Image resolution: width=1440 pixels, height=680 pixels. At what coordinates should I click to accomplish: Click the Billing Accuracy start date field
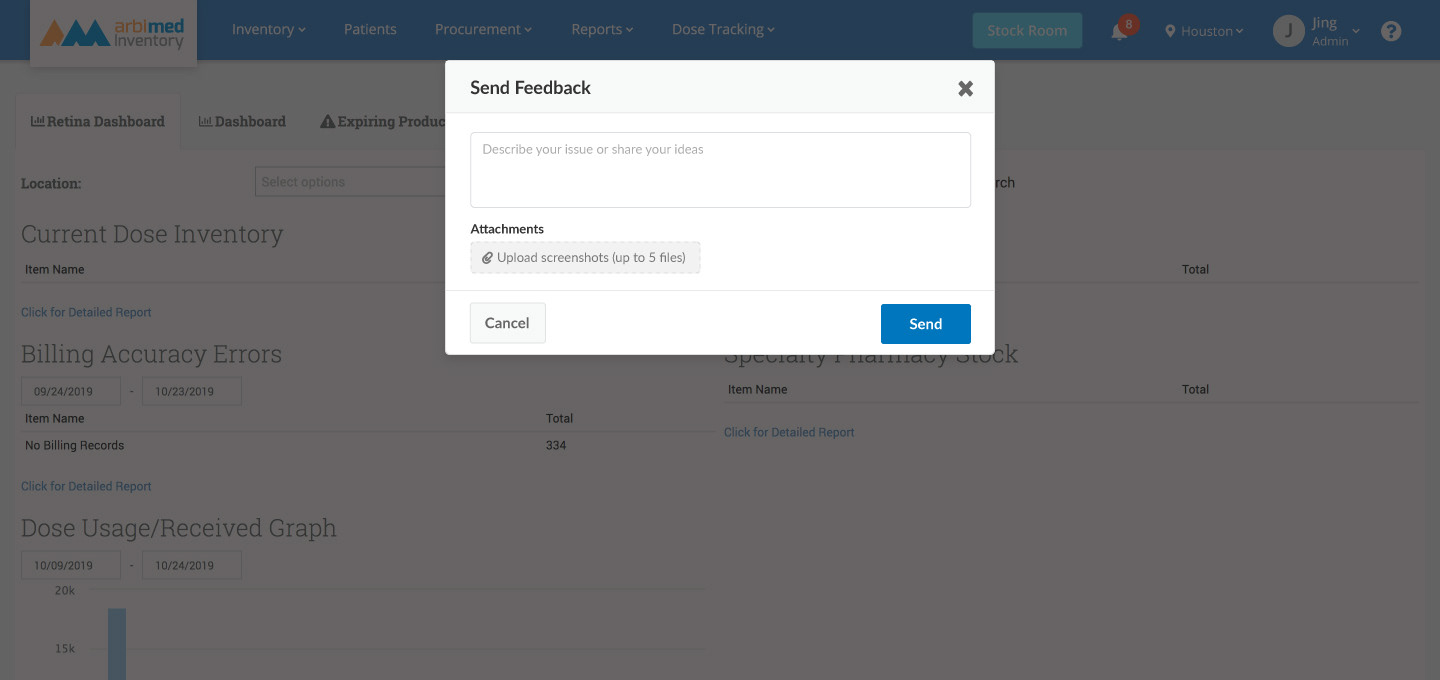pos(70,391)
